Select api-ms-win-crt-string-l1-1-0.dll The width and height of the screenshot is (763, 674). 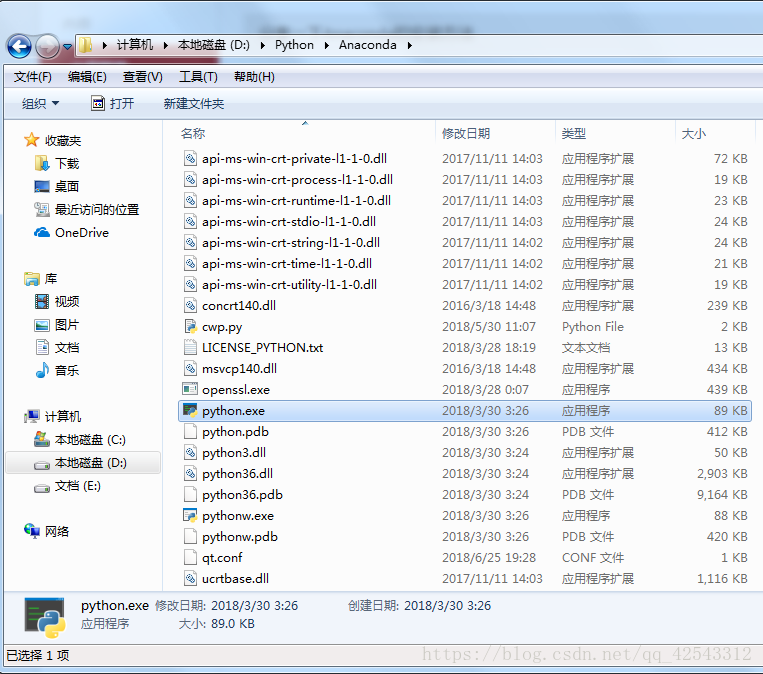291,242
